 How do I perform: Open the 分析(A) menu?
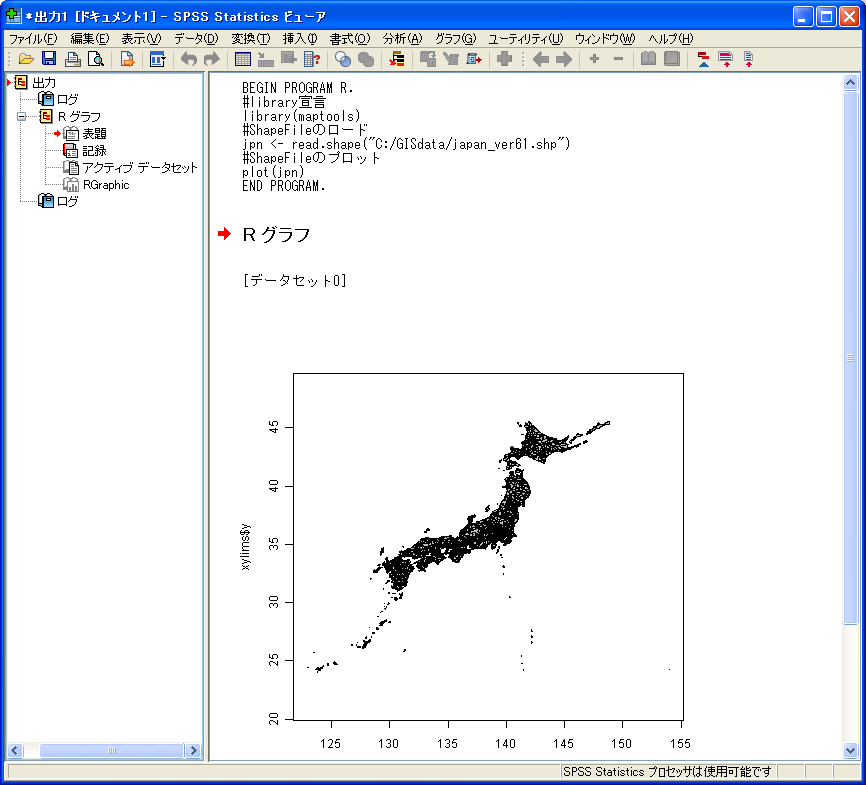(x=402, y=38)
